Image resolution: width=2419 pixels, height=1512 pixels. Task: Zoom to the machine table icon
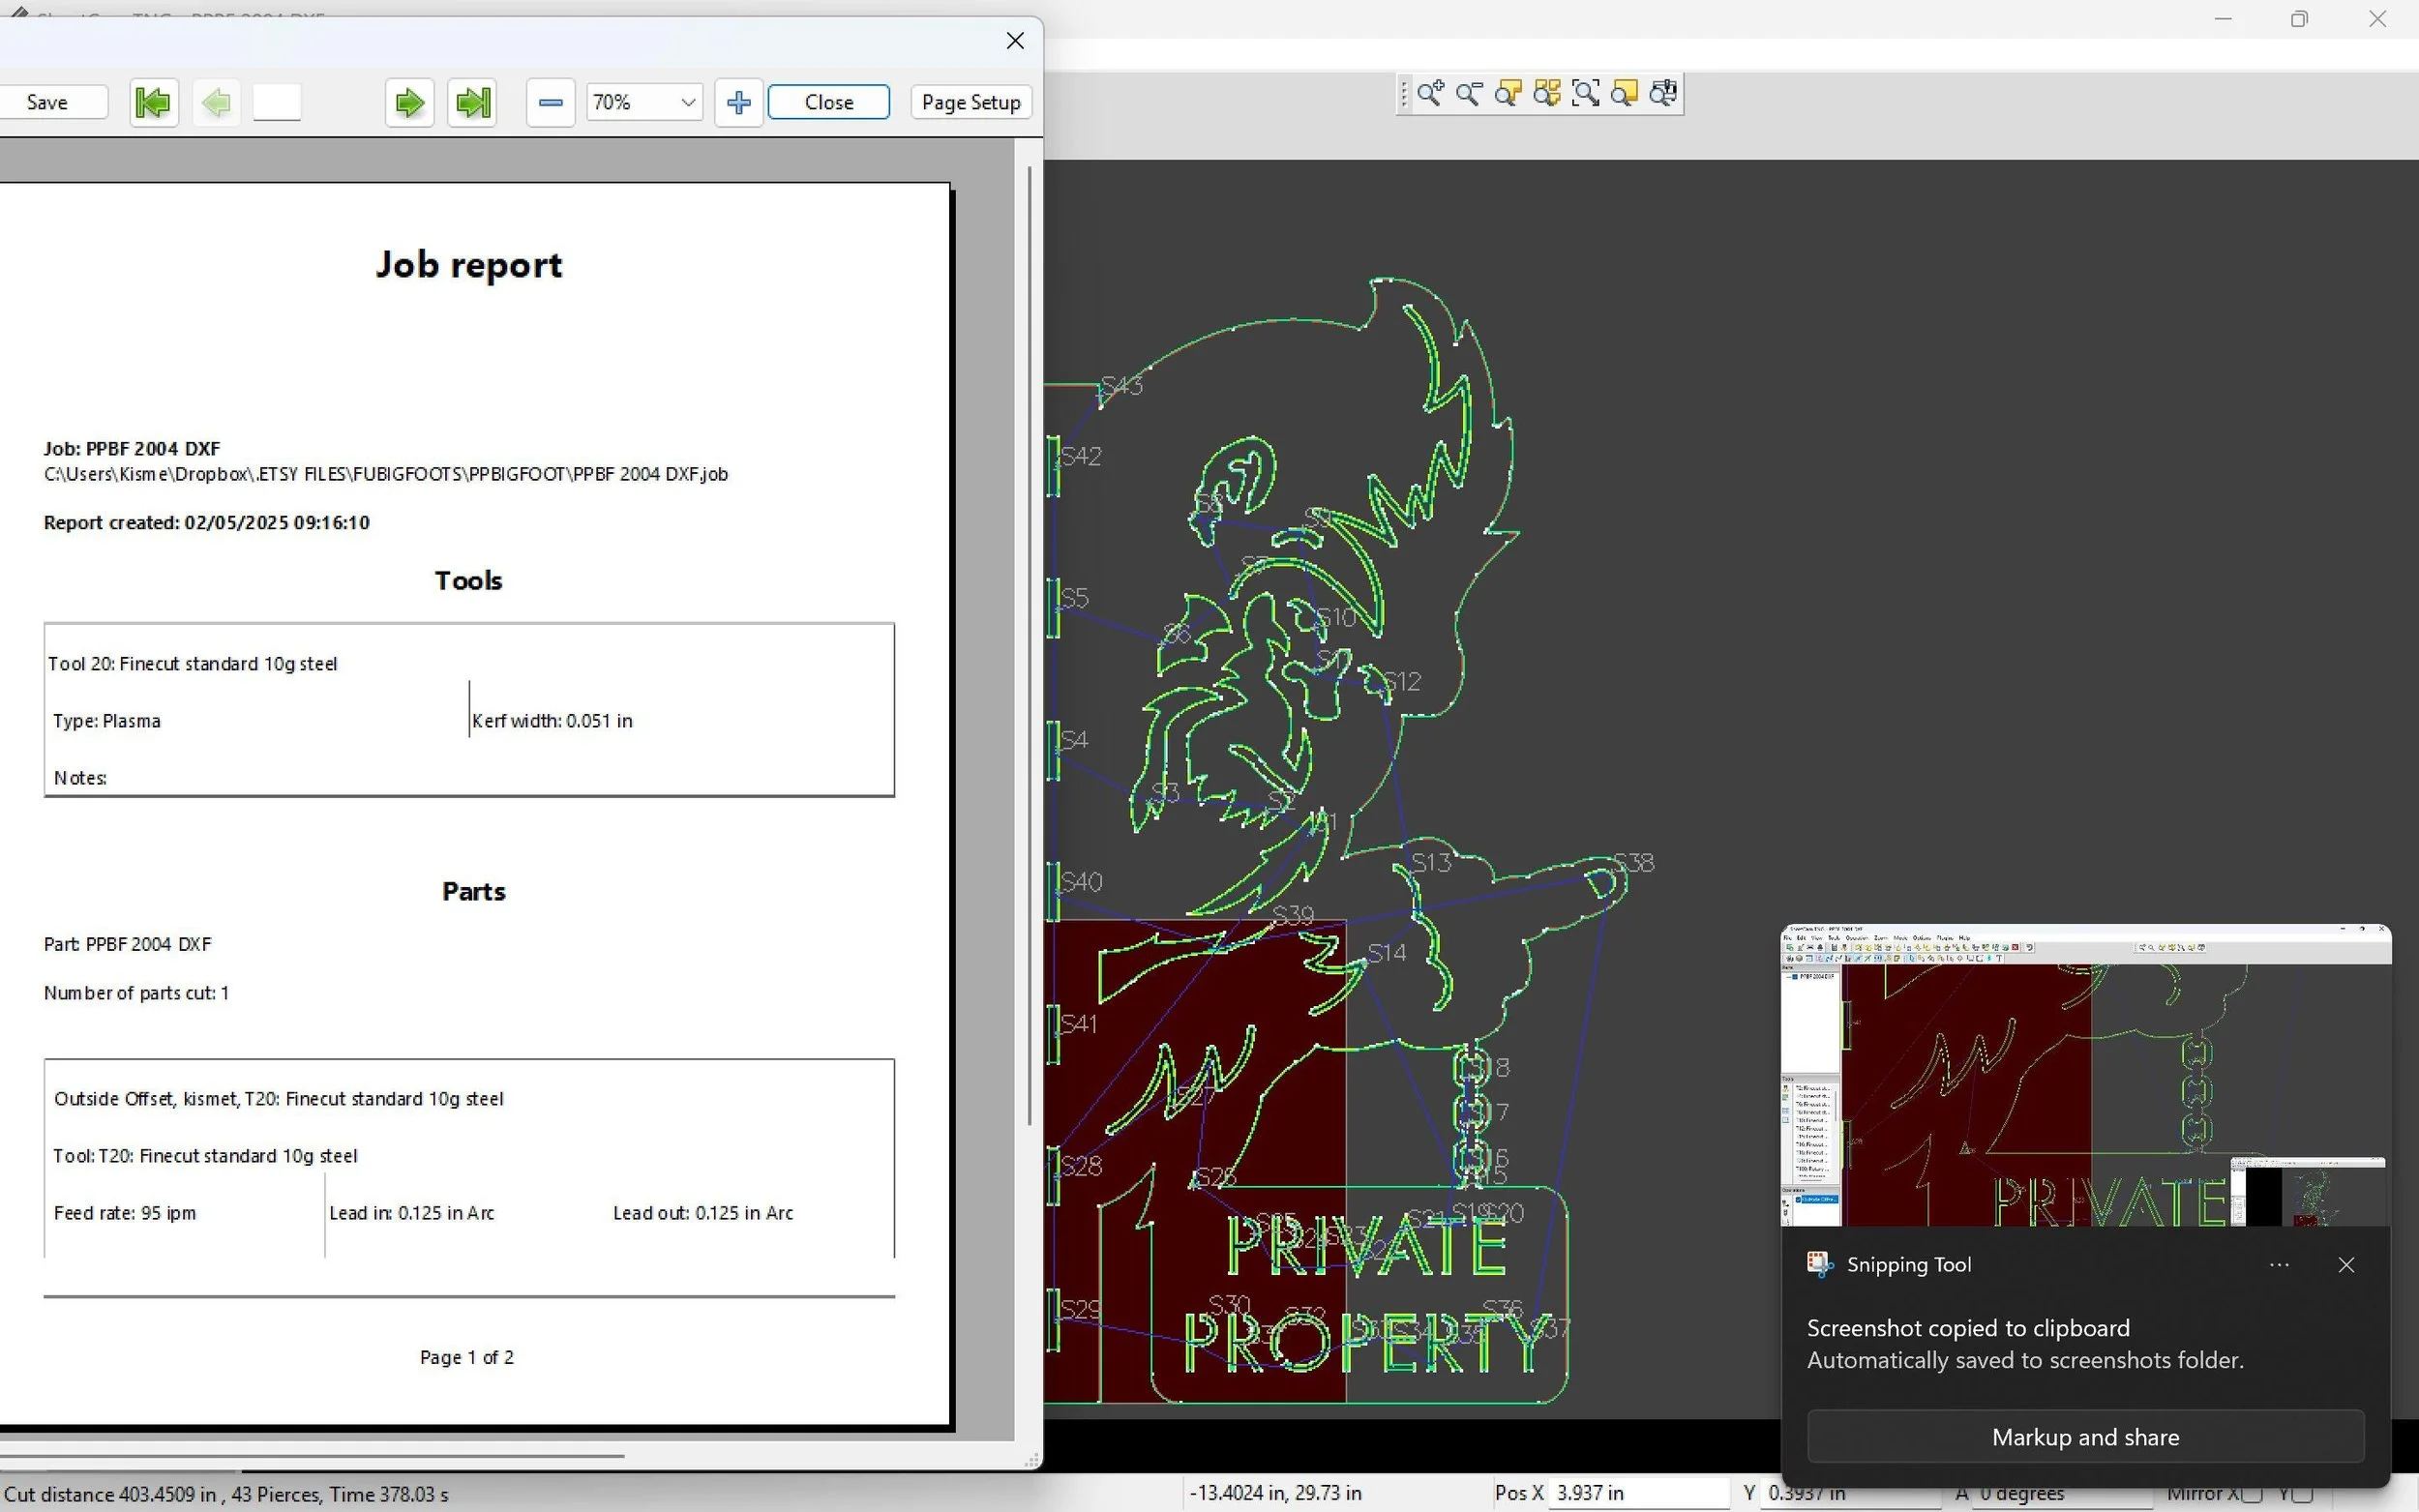tap(1664, 94)
